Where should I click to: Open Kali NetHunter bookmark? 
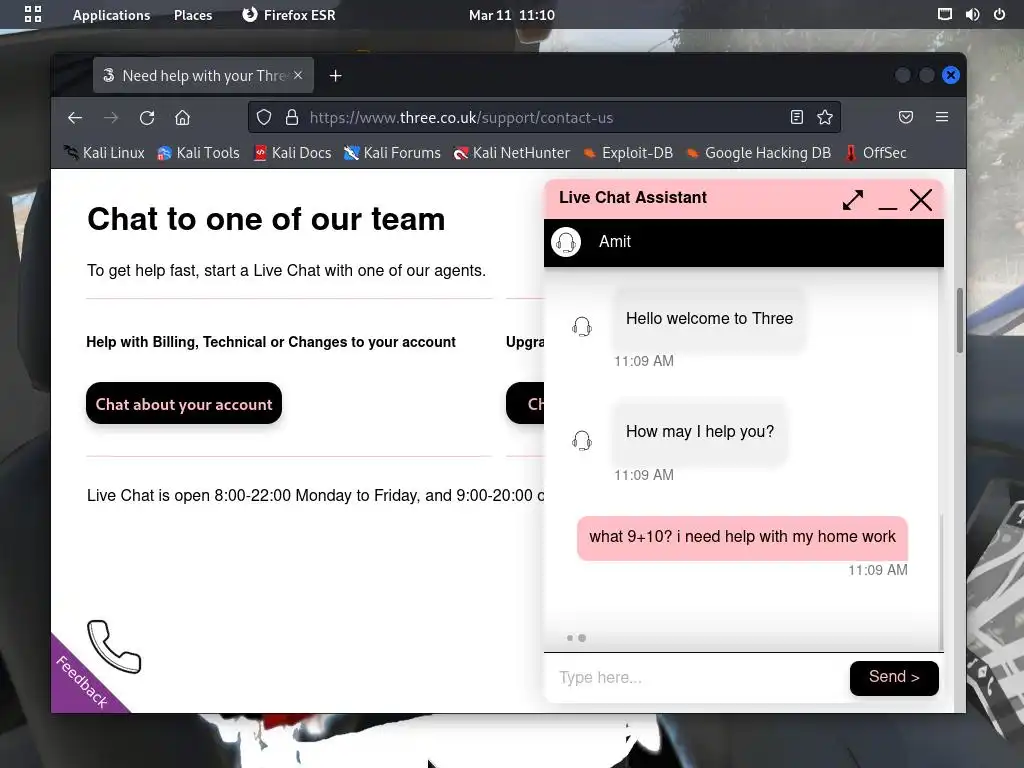click(512, 153)
